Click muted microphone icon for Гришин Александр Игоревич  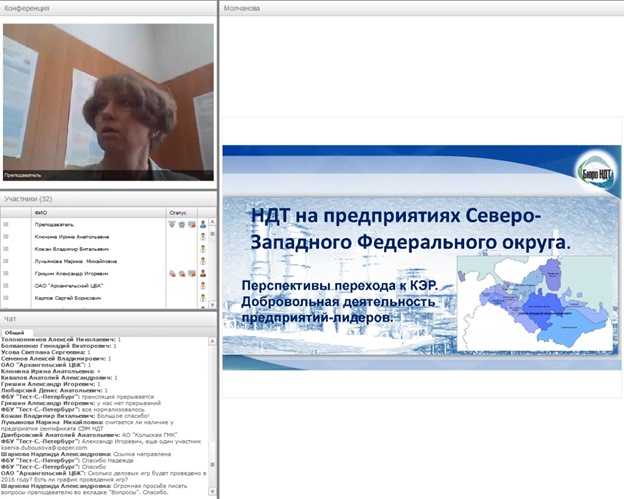click(172, 273)
